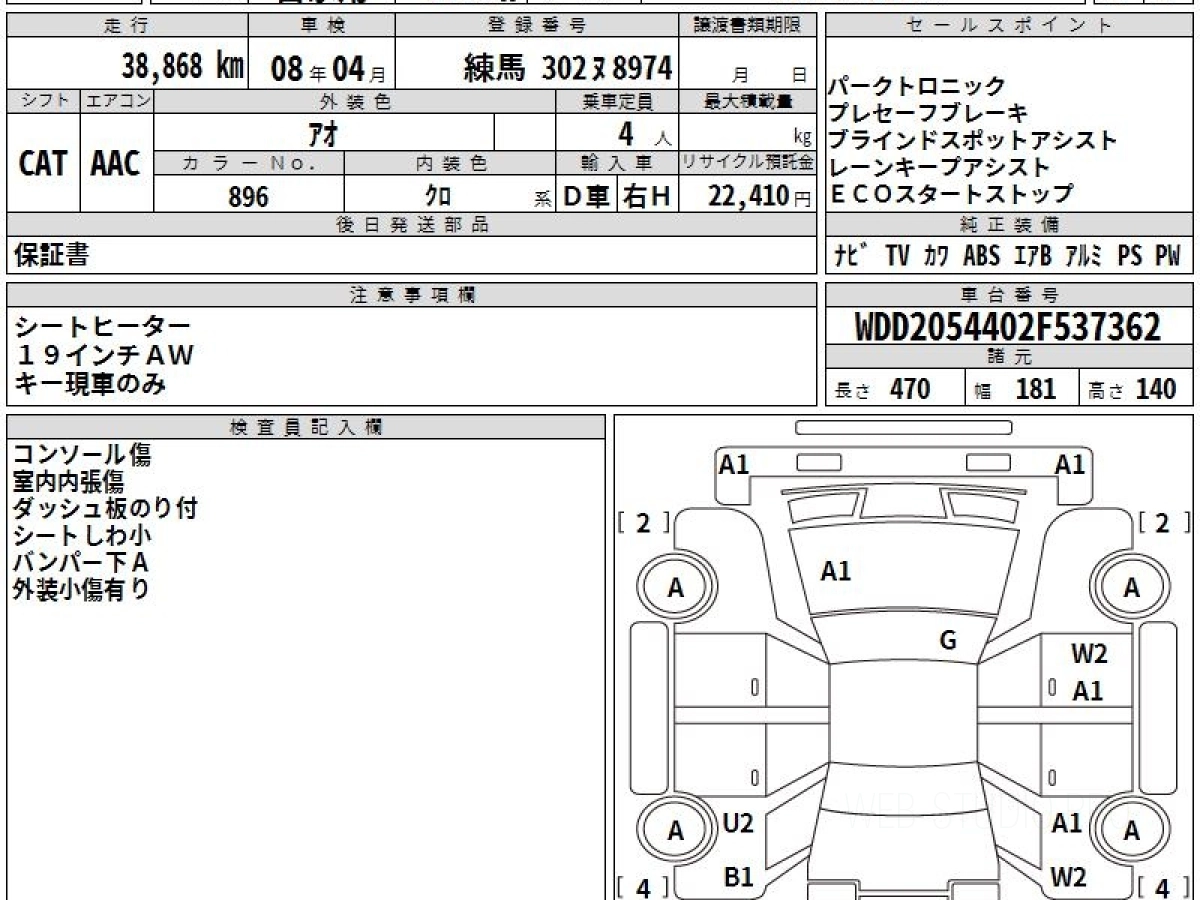
Task: Click the 検査員記入欄 header
Action: pos(306,427)
